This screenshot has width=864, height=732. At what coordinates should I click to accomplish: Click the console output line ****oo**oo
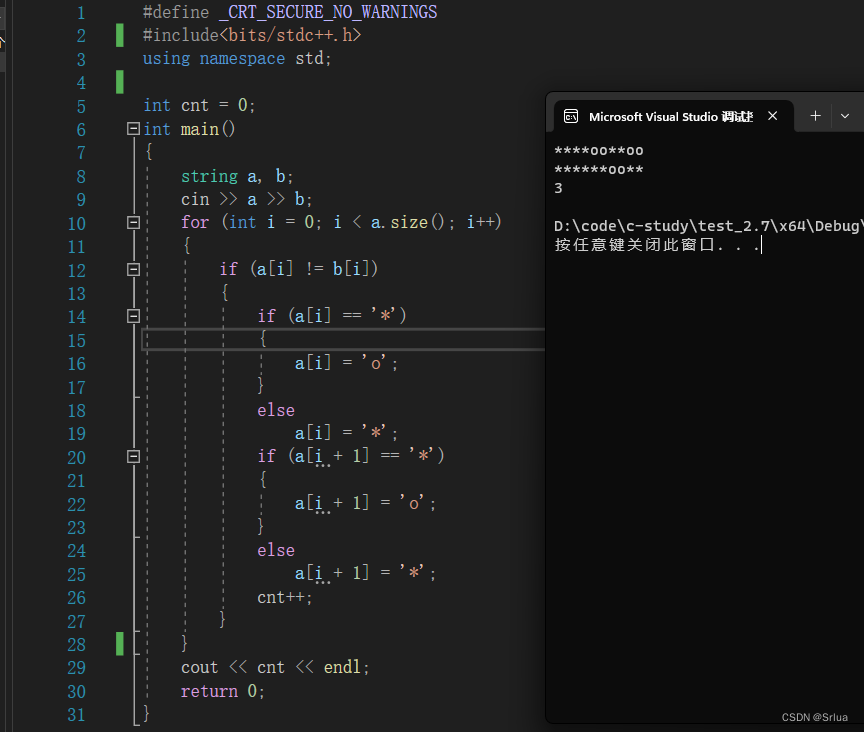pyautogui.click(x=598, y=151)
